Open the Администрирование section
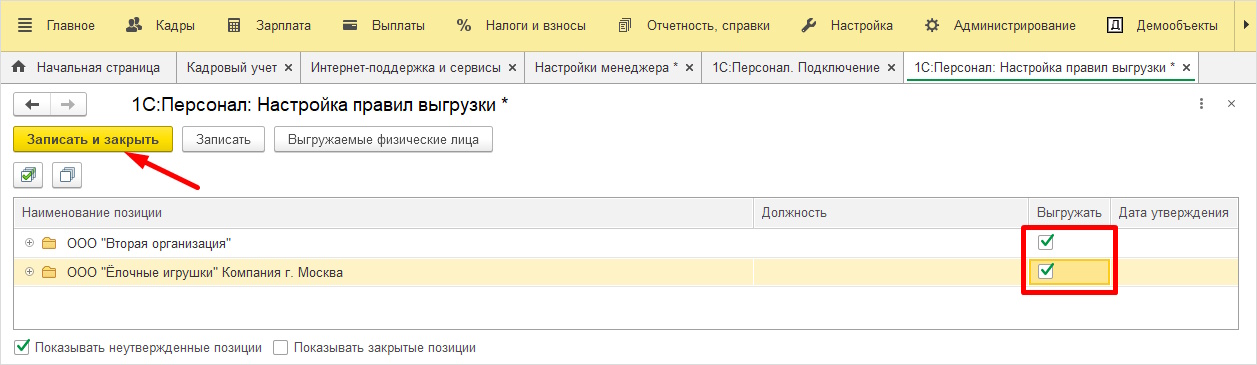Screen dimensions: 1257x365 point(999,25)
